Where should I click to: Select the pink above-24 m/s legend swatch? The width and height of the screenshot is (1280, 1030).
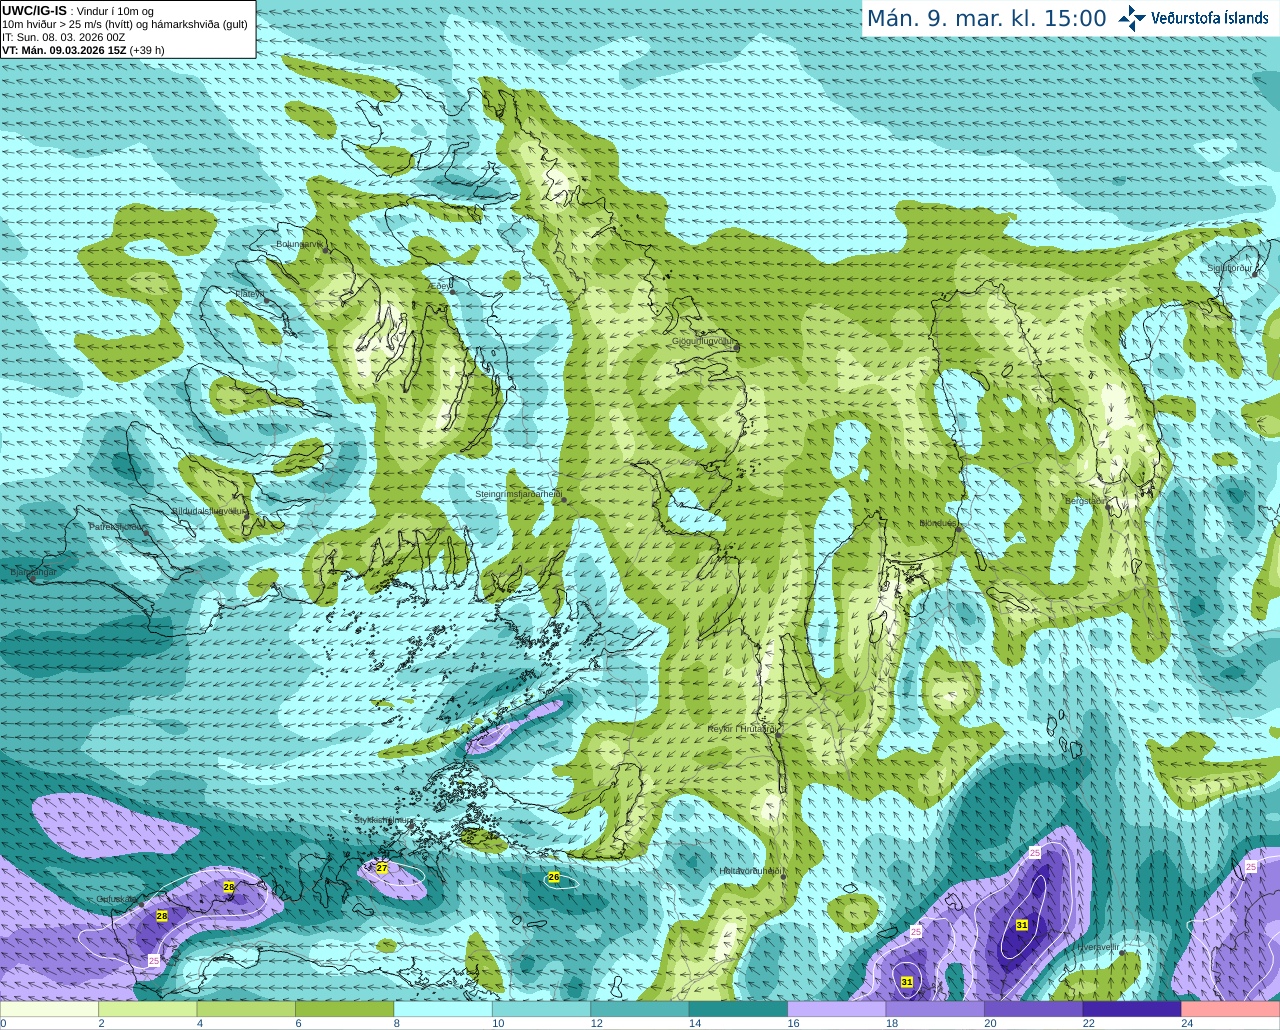1231,1009
